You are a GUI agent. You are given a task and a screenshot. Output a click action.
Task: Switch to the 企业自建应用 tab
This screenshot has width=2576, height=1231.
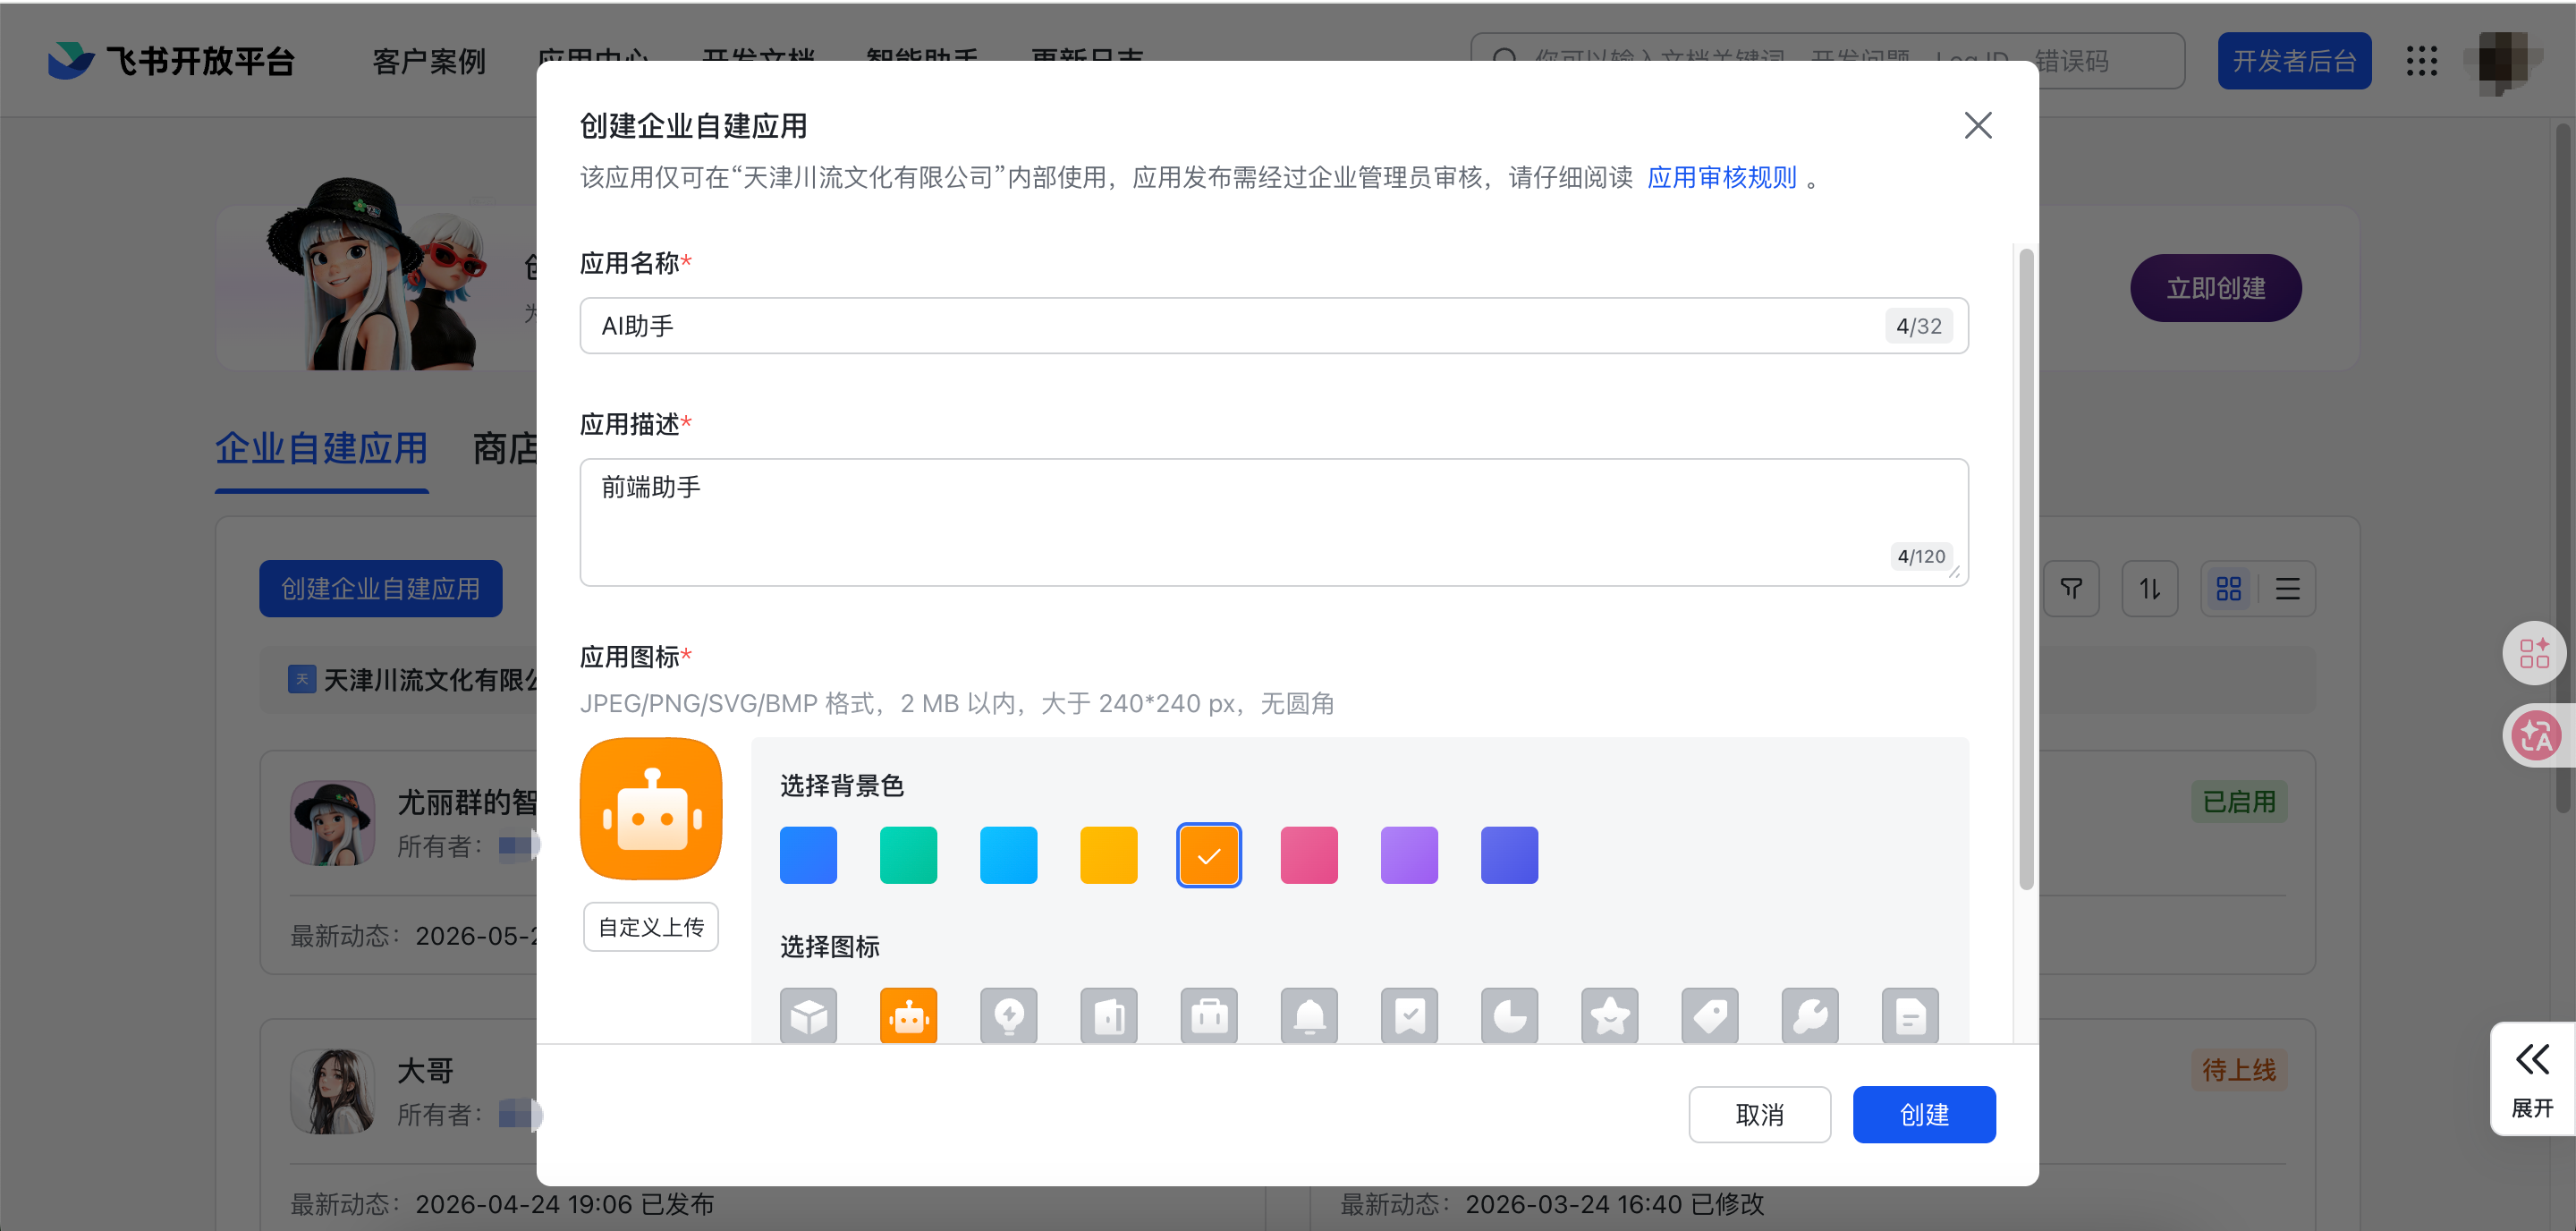[x=322, y=449]
